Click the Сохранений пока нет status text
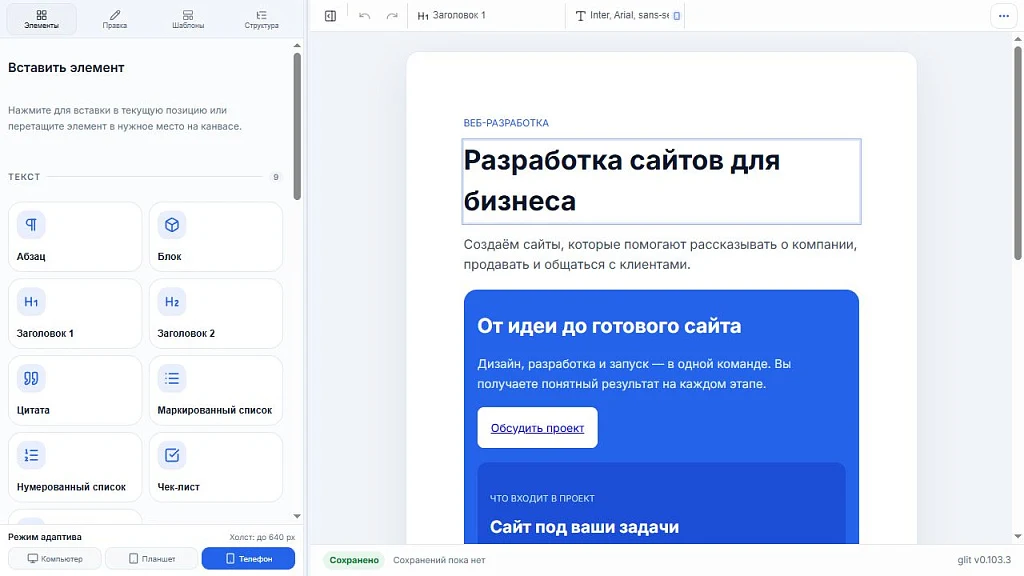The height and width of the screenshot is (576, 1024). pyautogui.click(x=439, y=560)
